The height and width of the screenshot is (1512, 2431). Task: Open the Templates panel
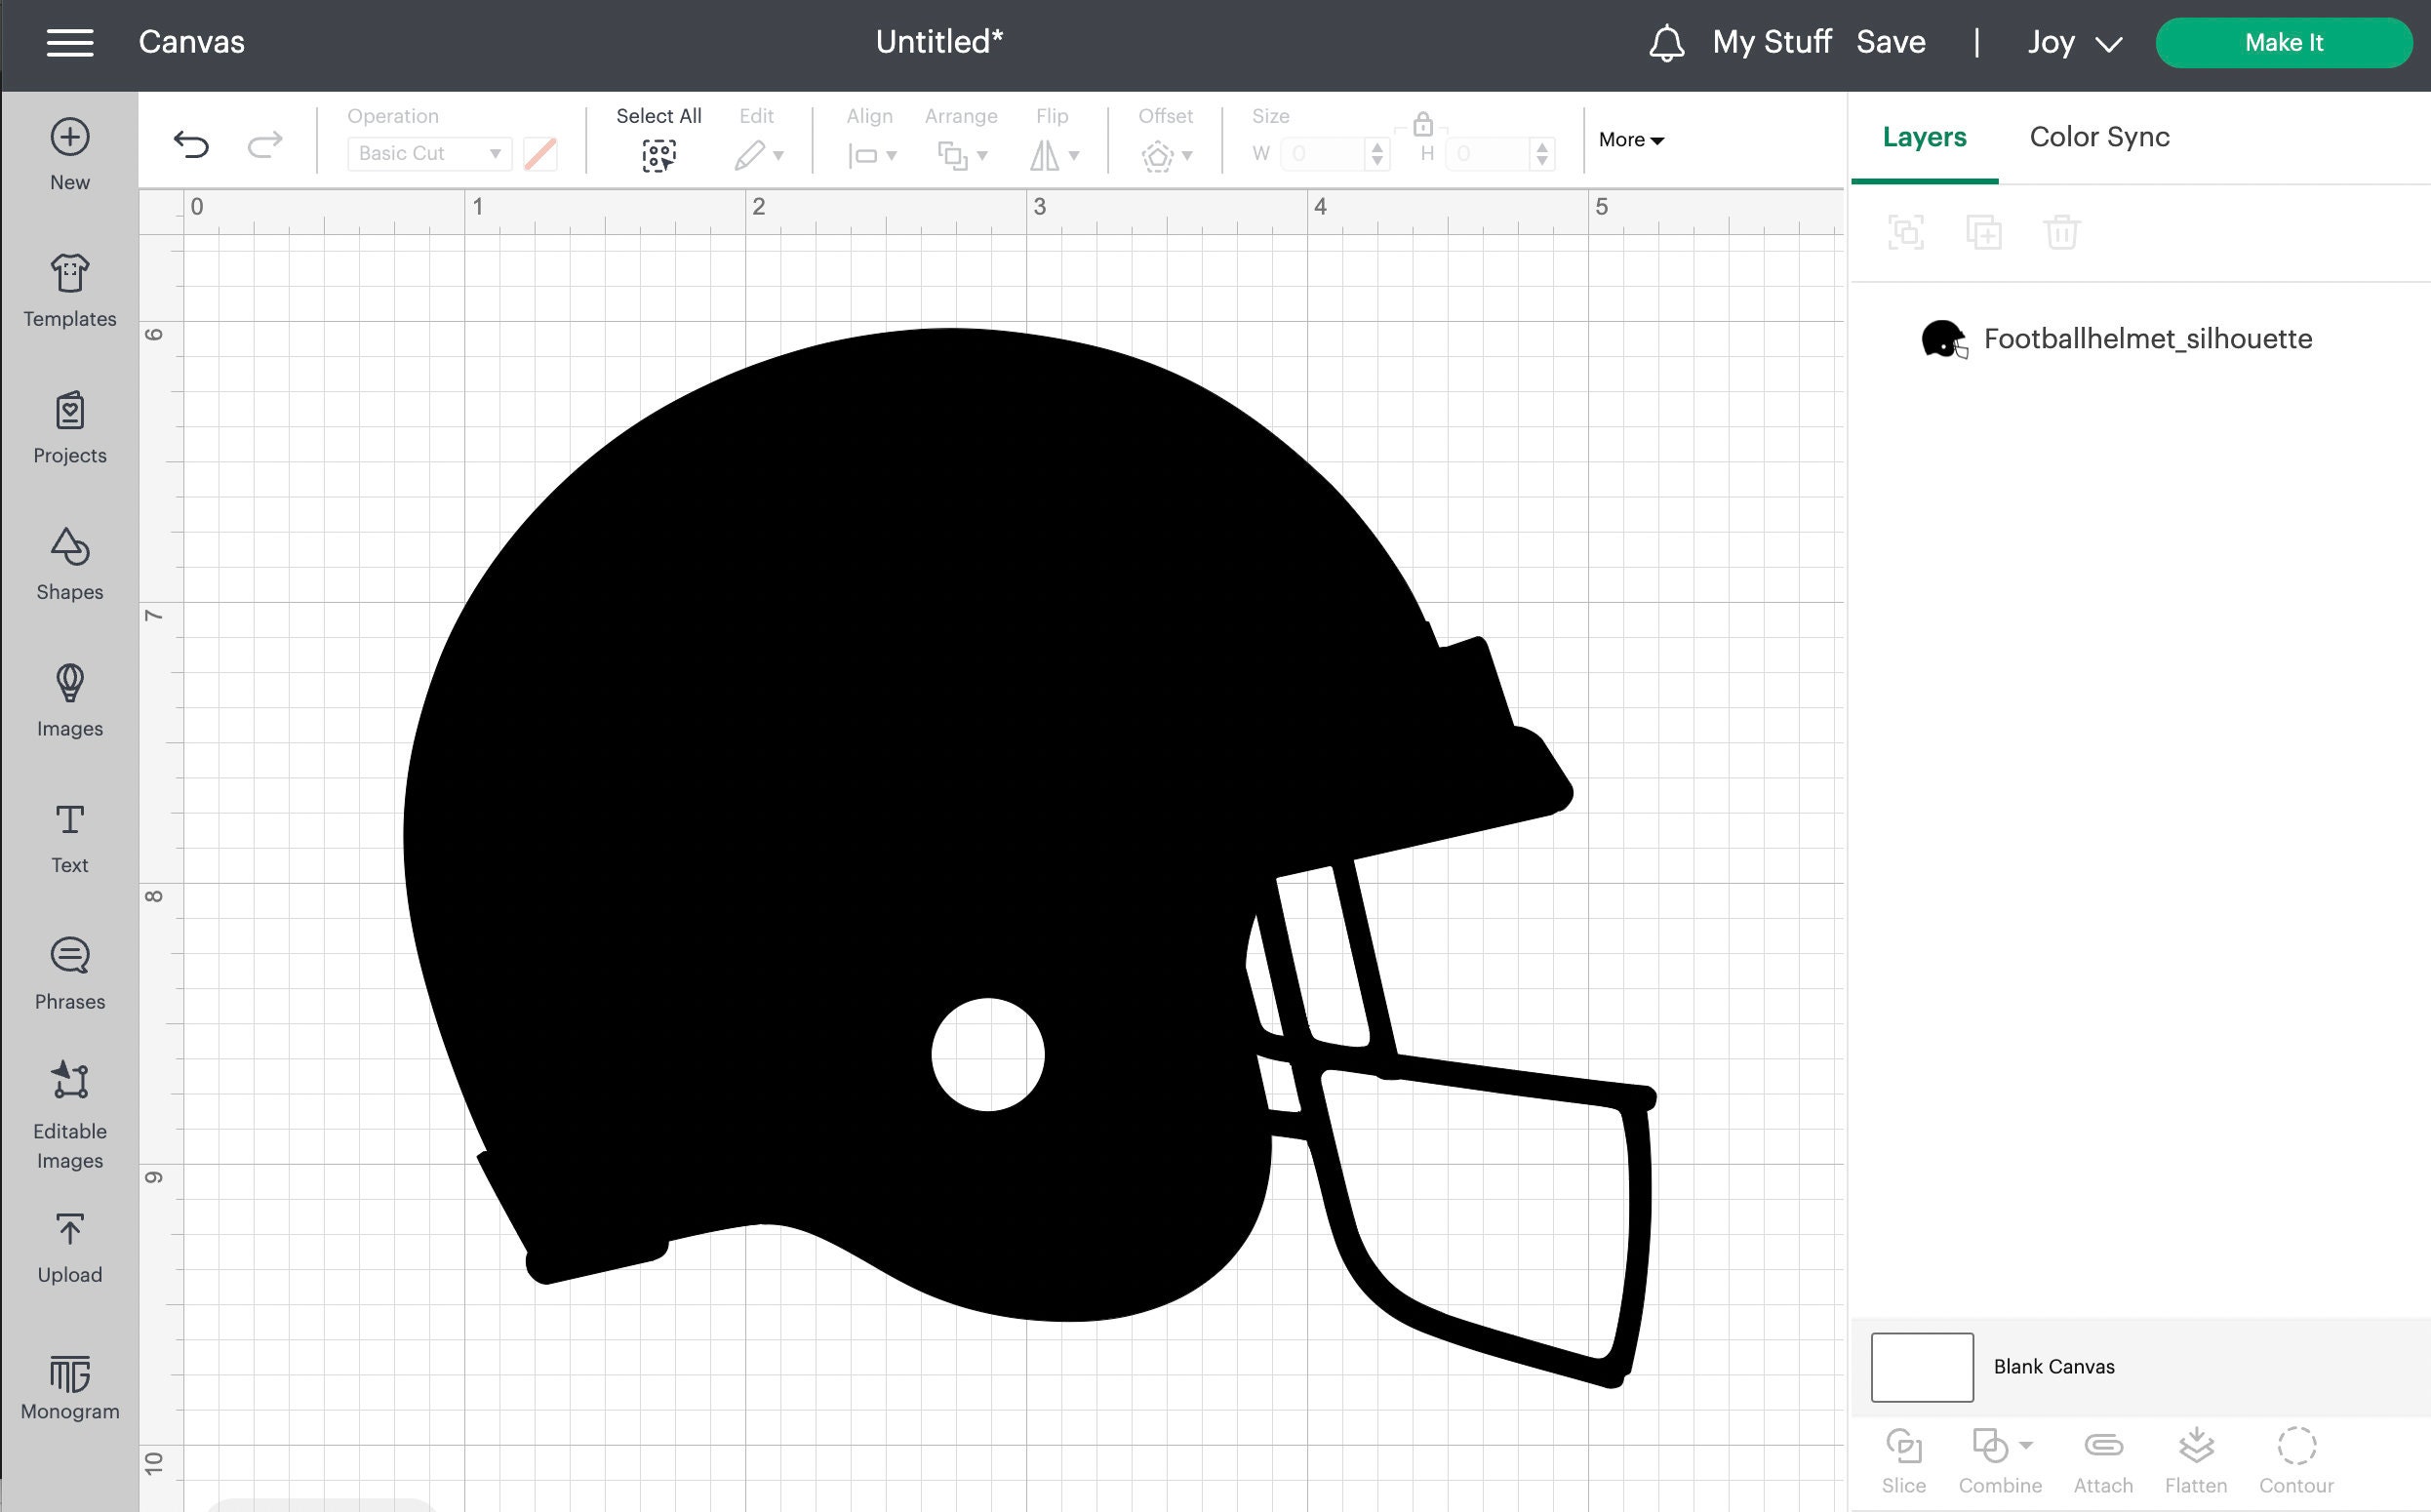click(70, 291)
